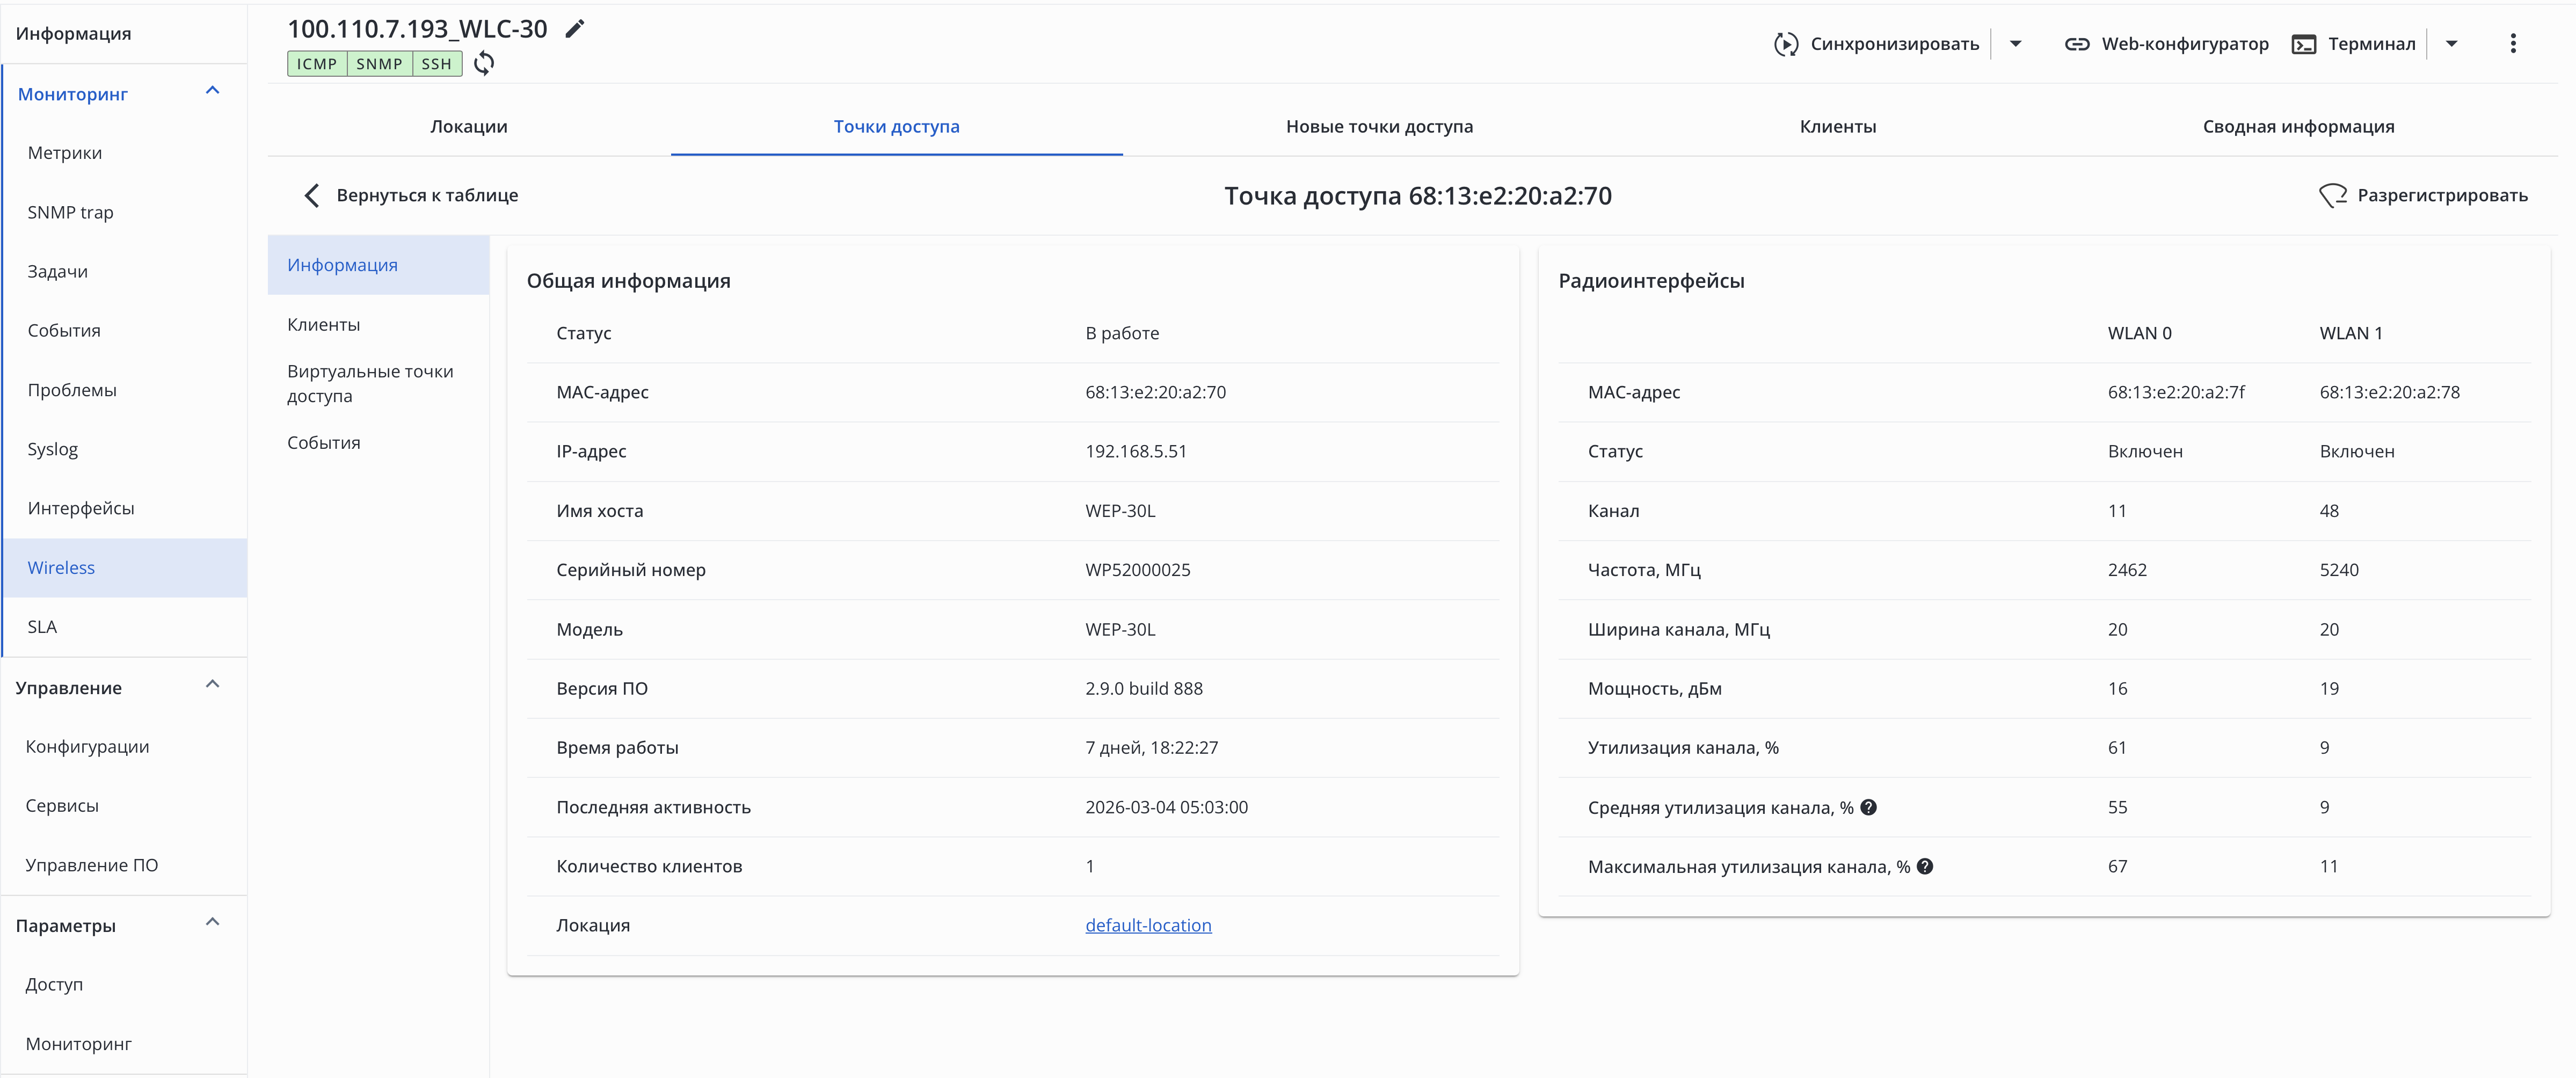The width and height of the screenshot is (2576, 1078).
Task: Click the pencil edit device name icon
Action: [574, 30]
